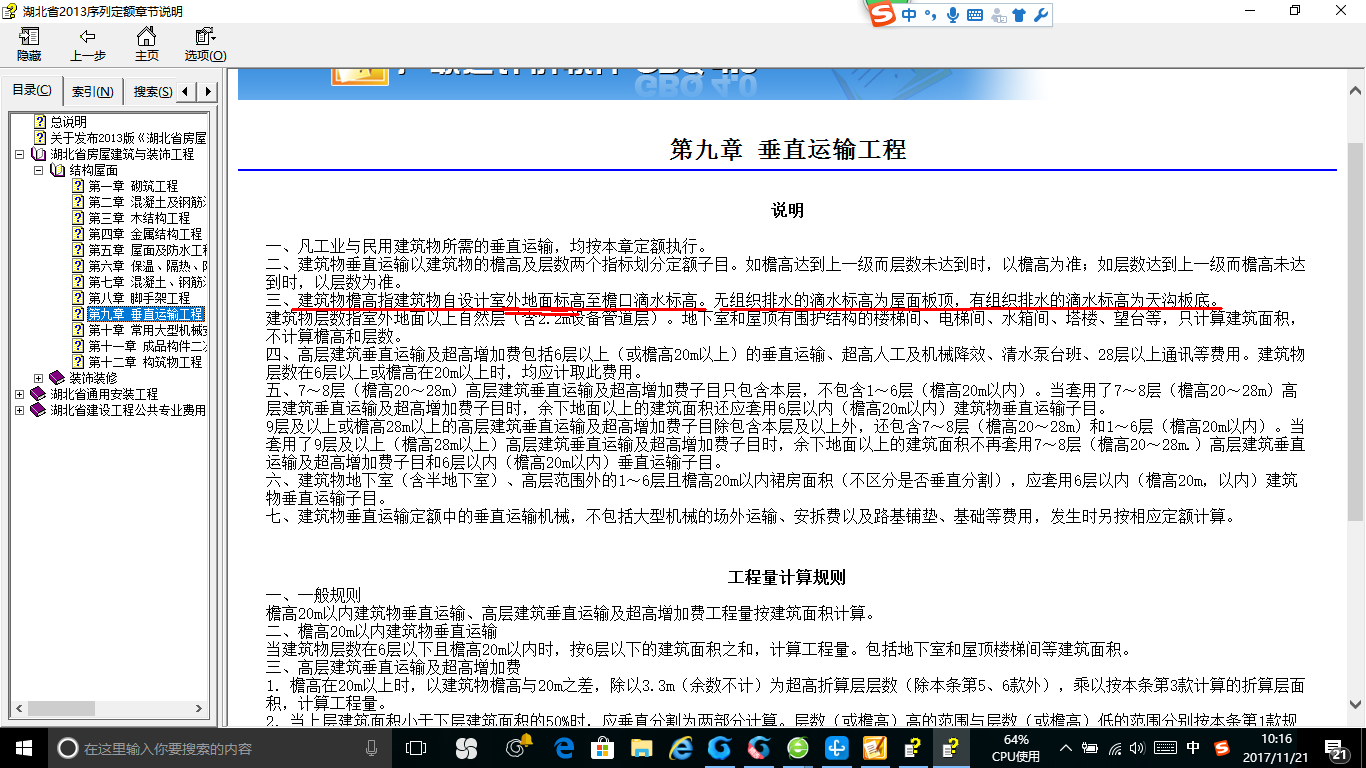
Task: Click the taskbar 中 input indicator
Action: click(1193, 748)
